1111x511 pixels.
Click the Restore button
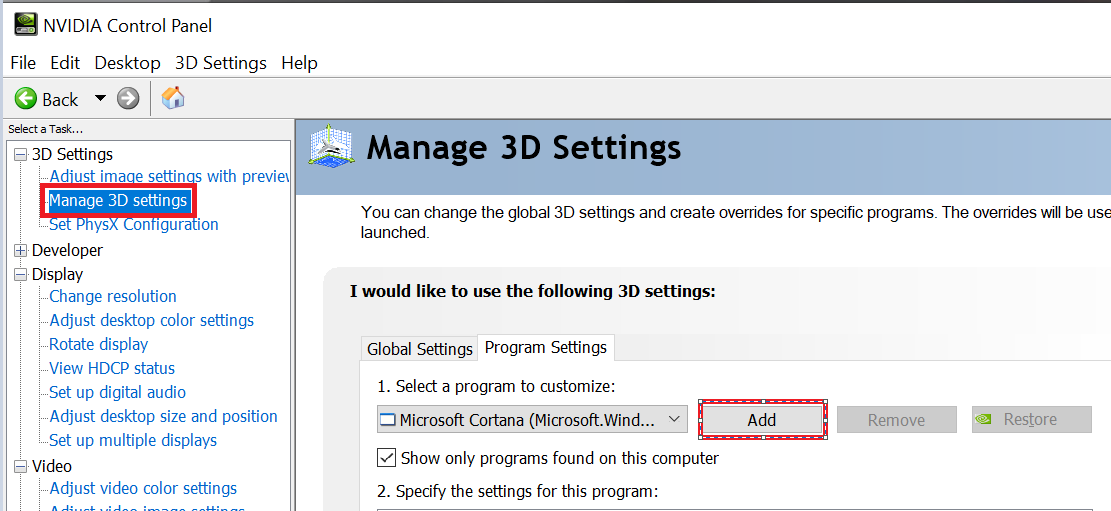1031,420
